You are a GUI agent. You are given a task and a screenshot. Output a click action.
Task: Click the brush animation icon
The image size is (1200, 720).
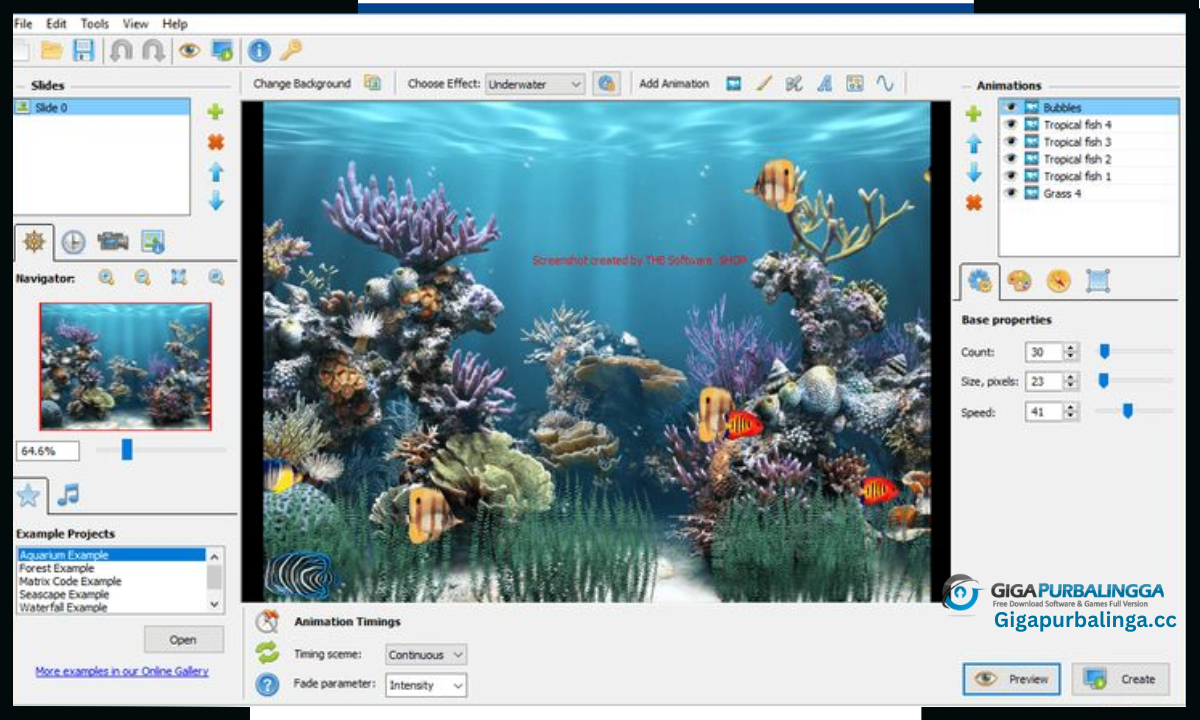pos(764,84)
